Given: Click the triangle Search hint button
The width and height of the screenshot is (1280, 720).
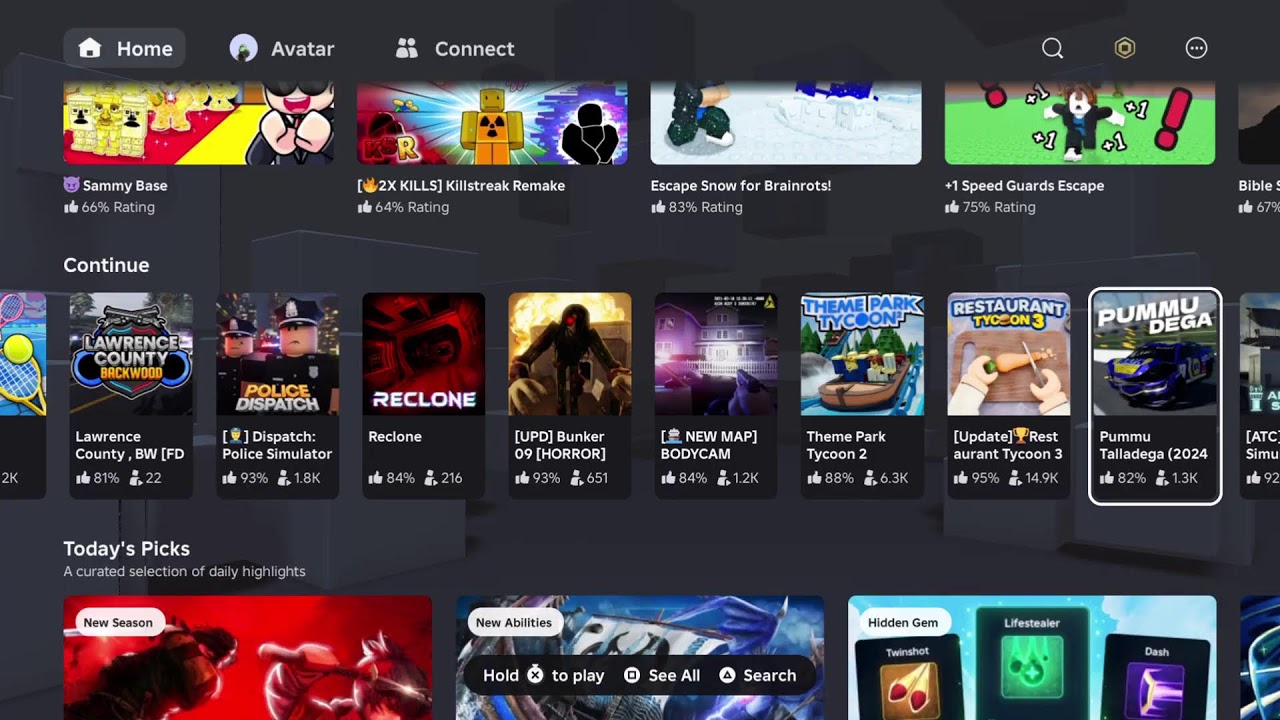Looking at the screenshot, I should tap(758, 675).
